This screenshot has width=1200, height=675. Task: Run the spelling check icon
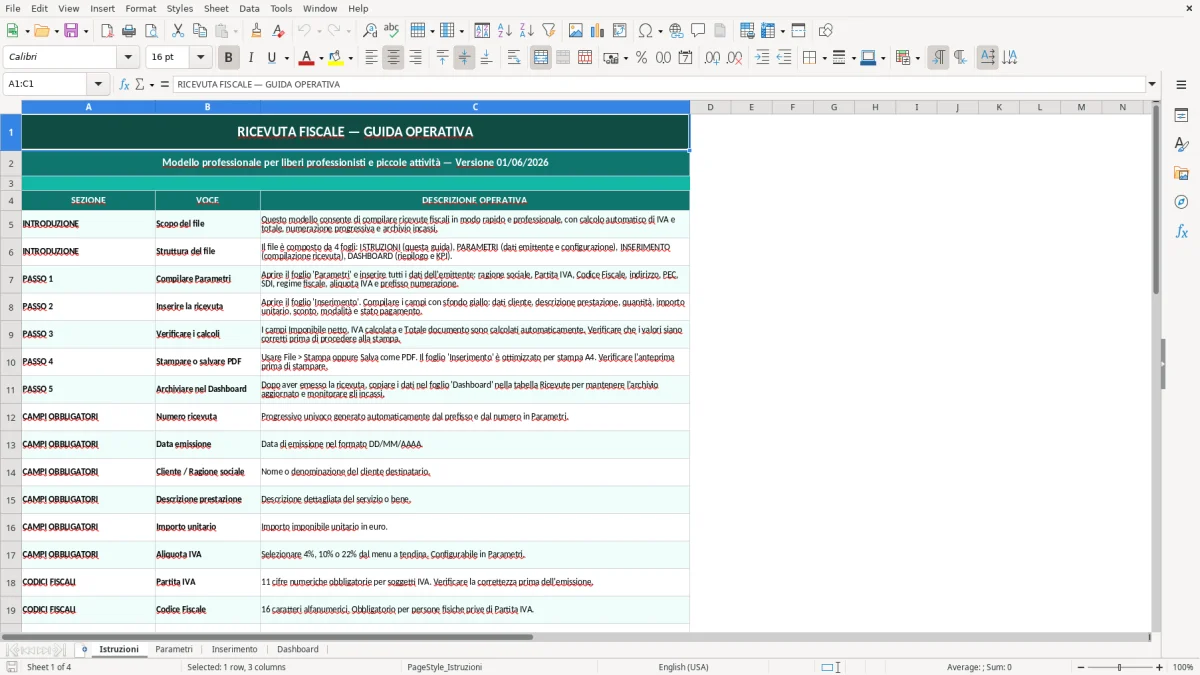(x=392, y=31)
